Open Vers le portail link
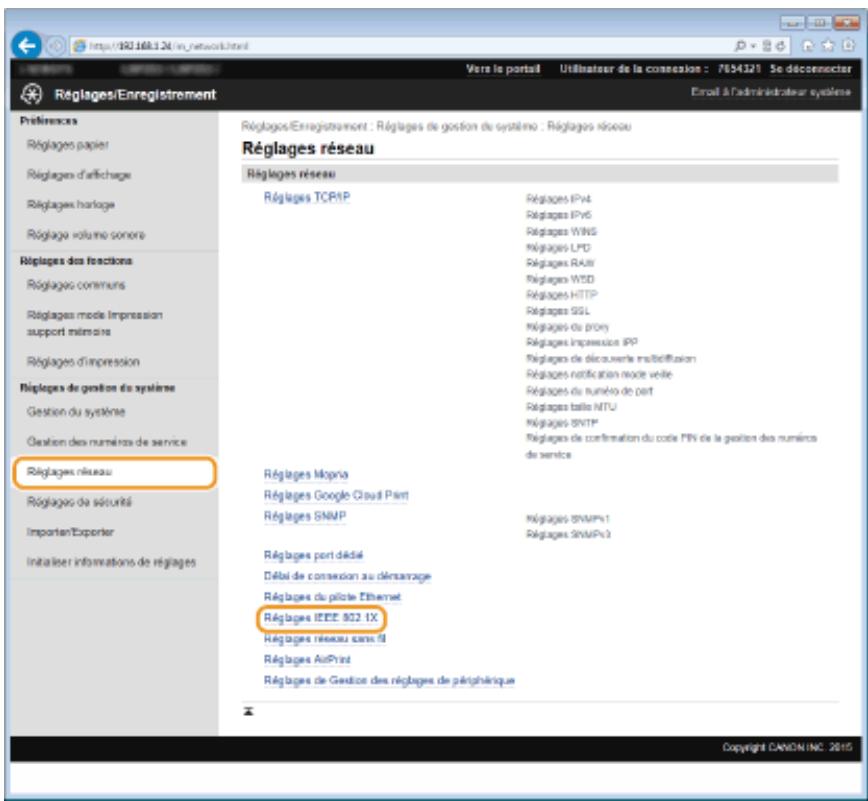The image size is (868, 801). click(503, 69)
